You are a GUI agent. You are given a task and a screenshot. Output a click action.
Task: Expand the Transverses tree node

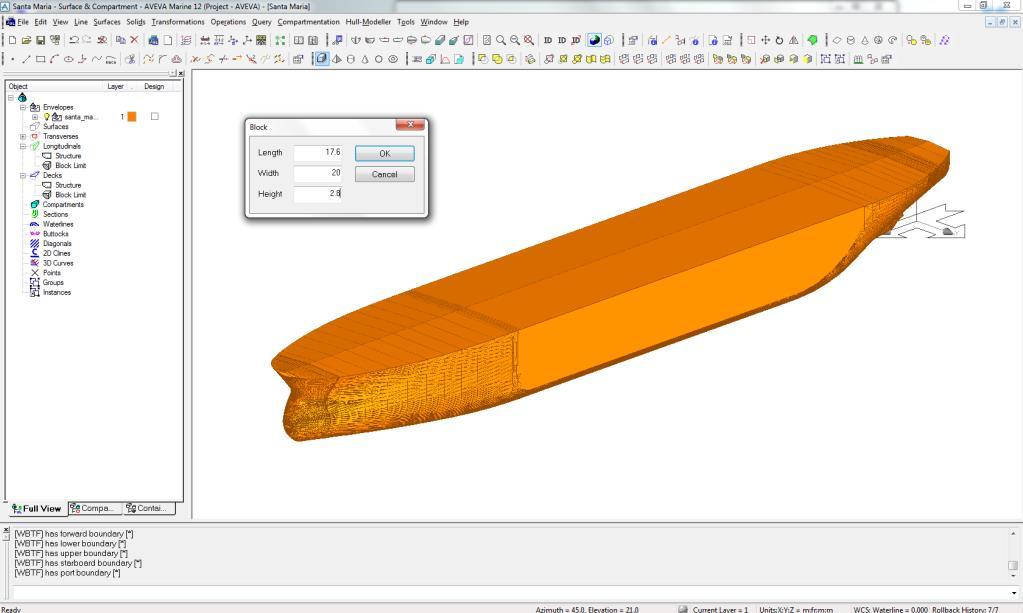23,137
